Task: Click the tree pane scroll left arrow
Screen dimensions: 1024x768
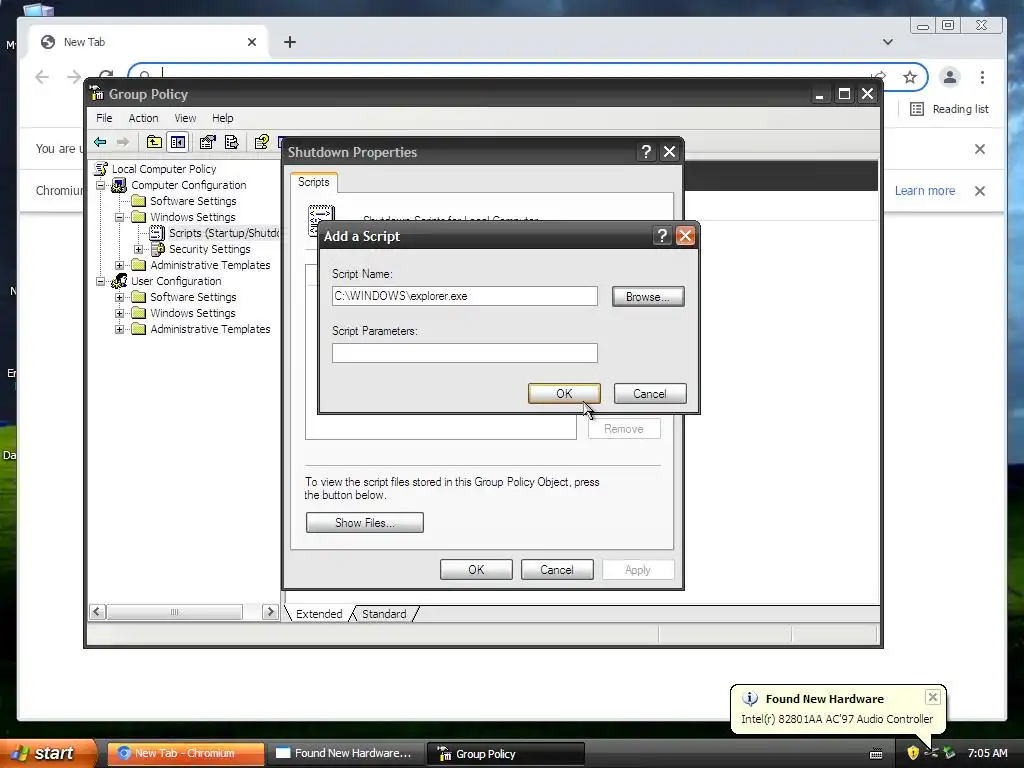Action: (97, 612)
